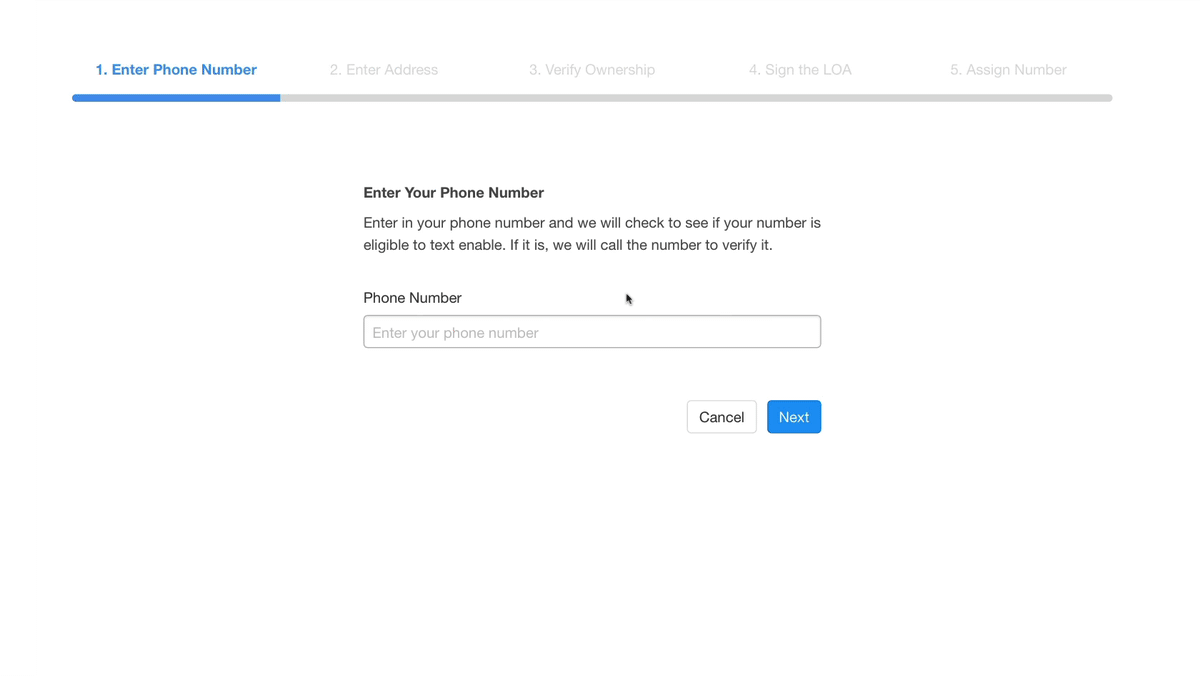Click the step labeled "Enter Address"
The width and height of the screenshot is (1200, 676).
coord(384,69)
